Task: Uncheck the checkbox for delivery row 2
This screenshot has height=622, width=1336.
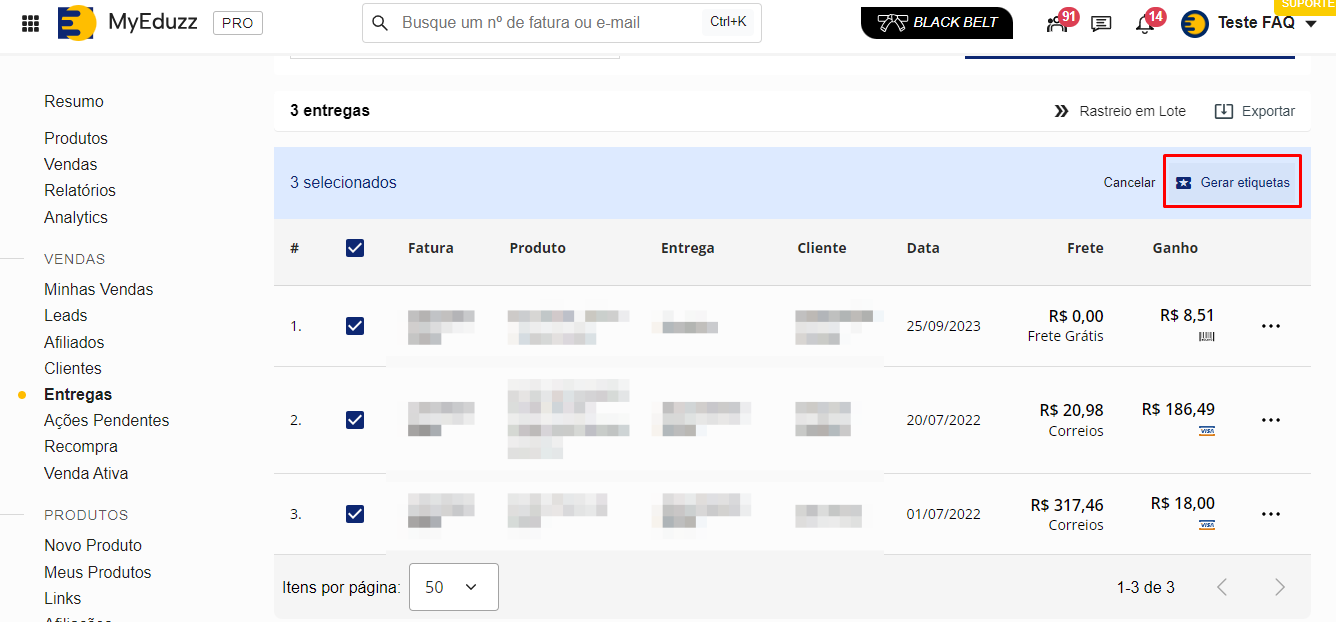Action: coord(355,420)
